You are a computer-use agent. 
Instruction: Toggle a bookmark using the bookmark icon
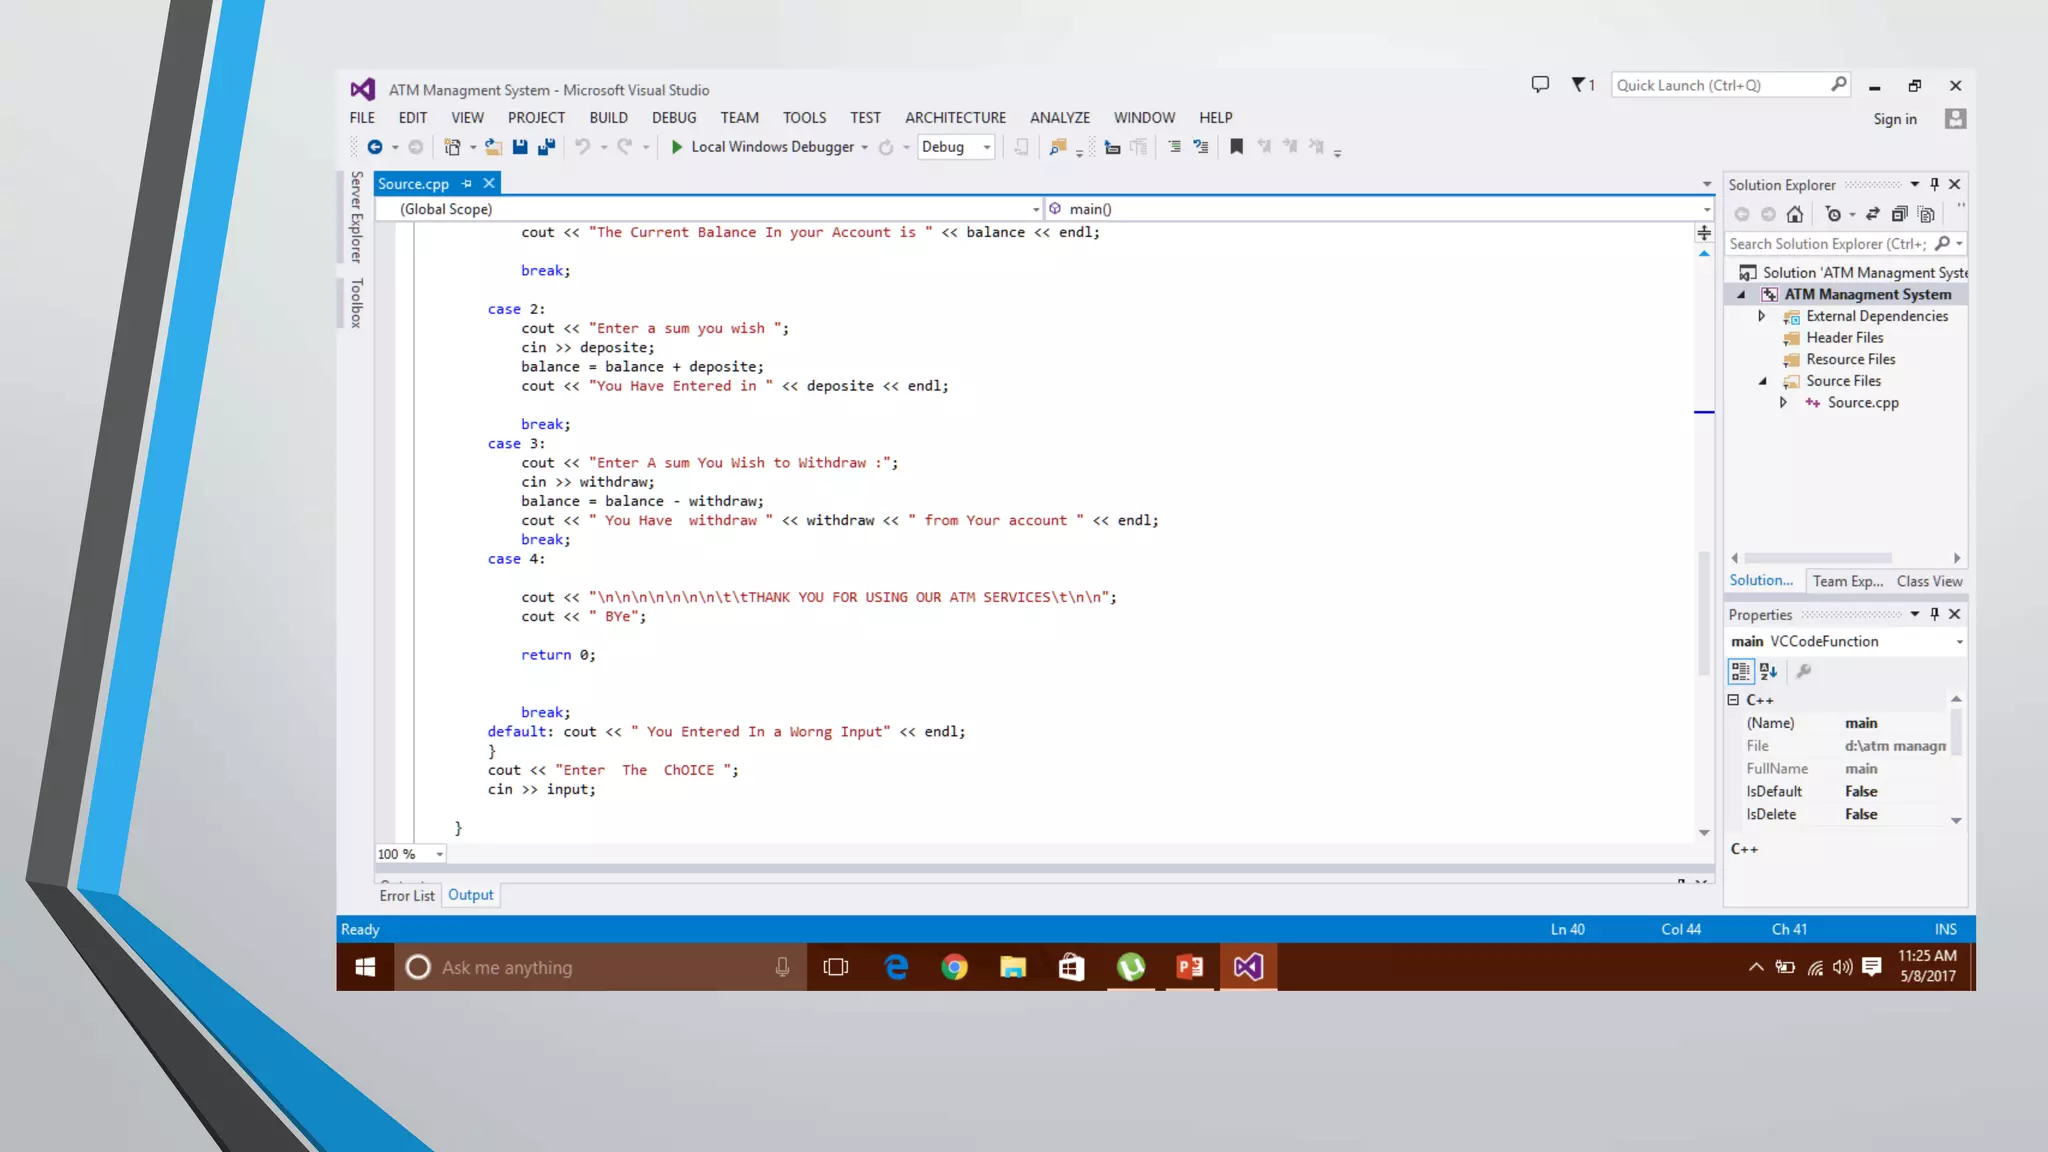(x=1236, y=147)
